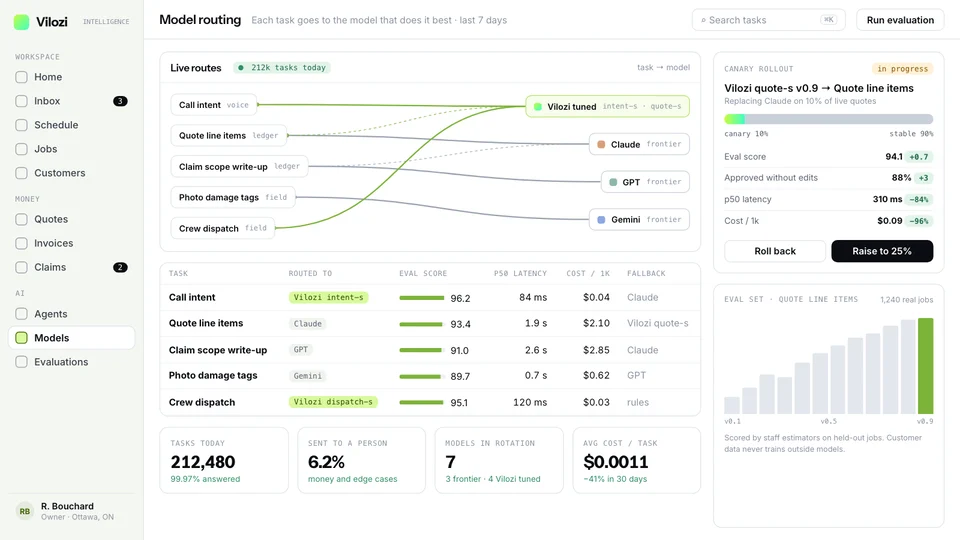
Task: Click the Schedule sidebar icon
Action: click(x=21, y=125)
